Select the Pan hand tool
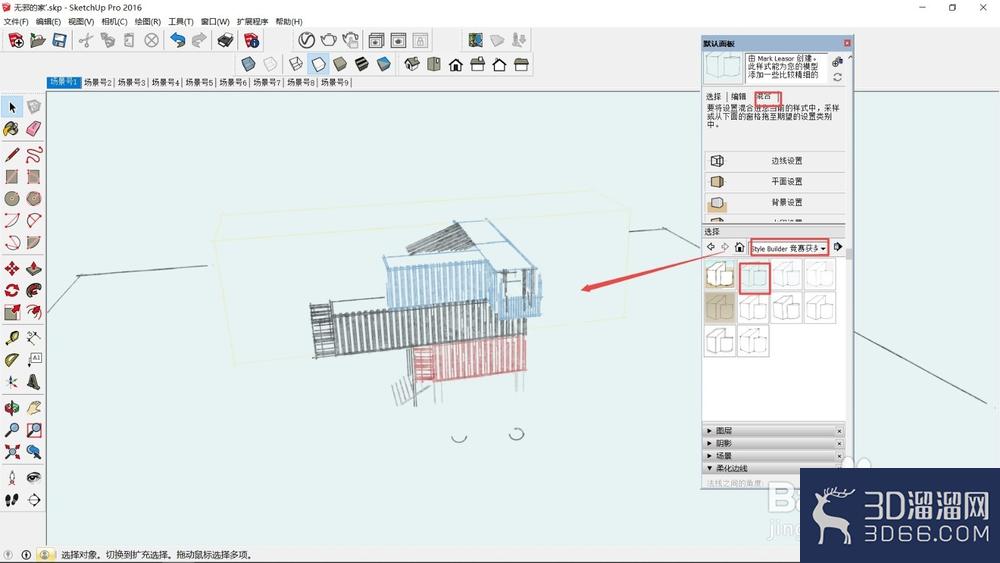 (x=34, y=408)
